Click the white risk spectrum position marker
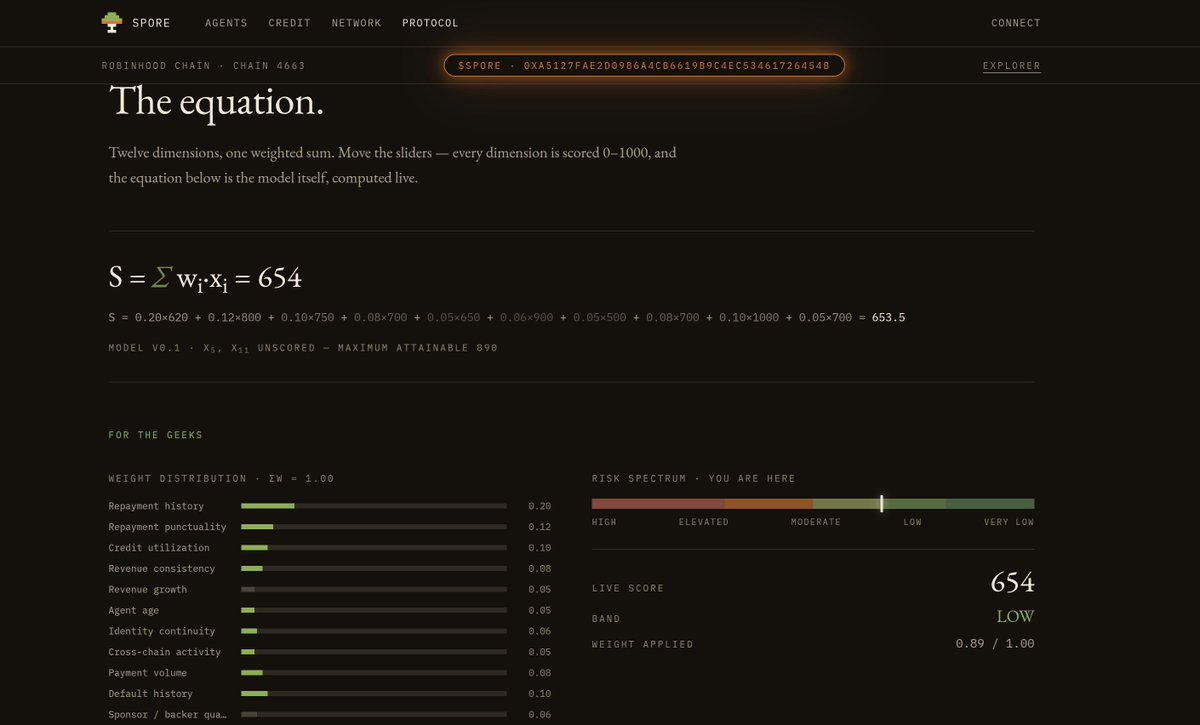1200x725 pixels. [x=881, y=504]
